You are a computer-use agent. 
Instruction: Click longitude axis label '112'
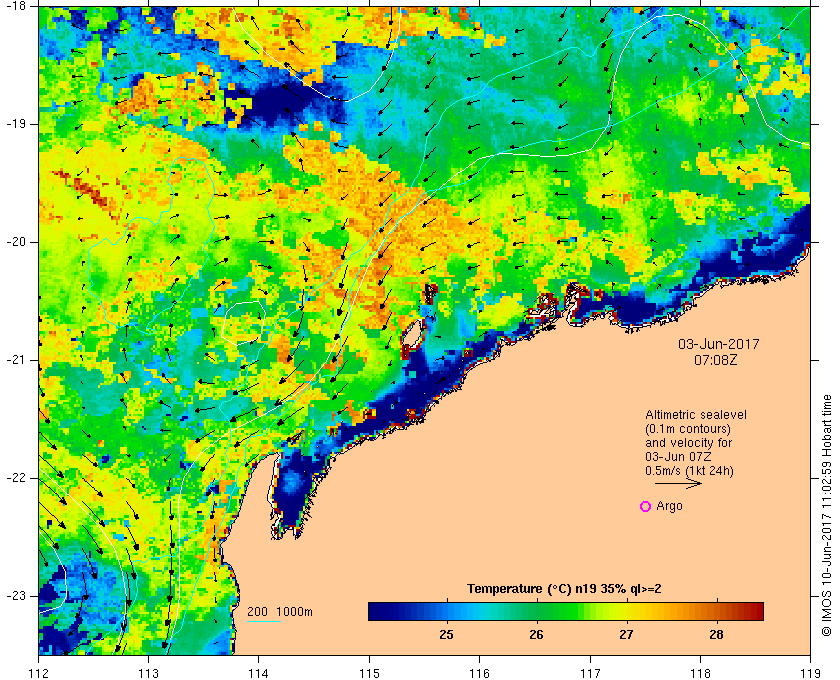[39, 672]
